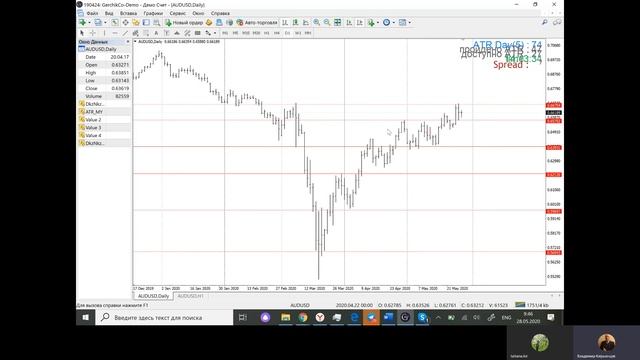
Task: Zoom out of the chart
Action: click(327, 22)
